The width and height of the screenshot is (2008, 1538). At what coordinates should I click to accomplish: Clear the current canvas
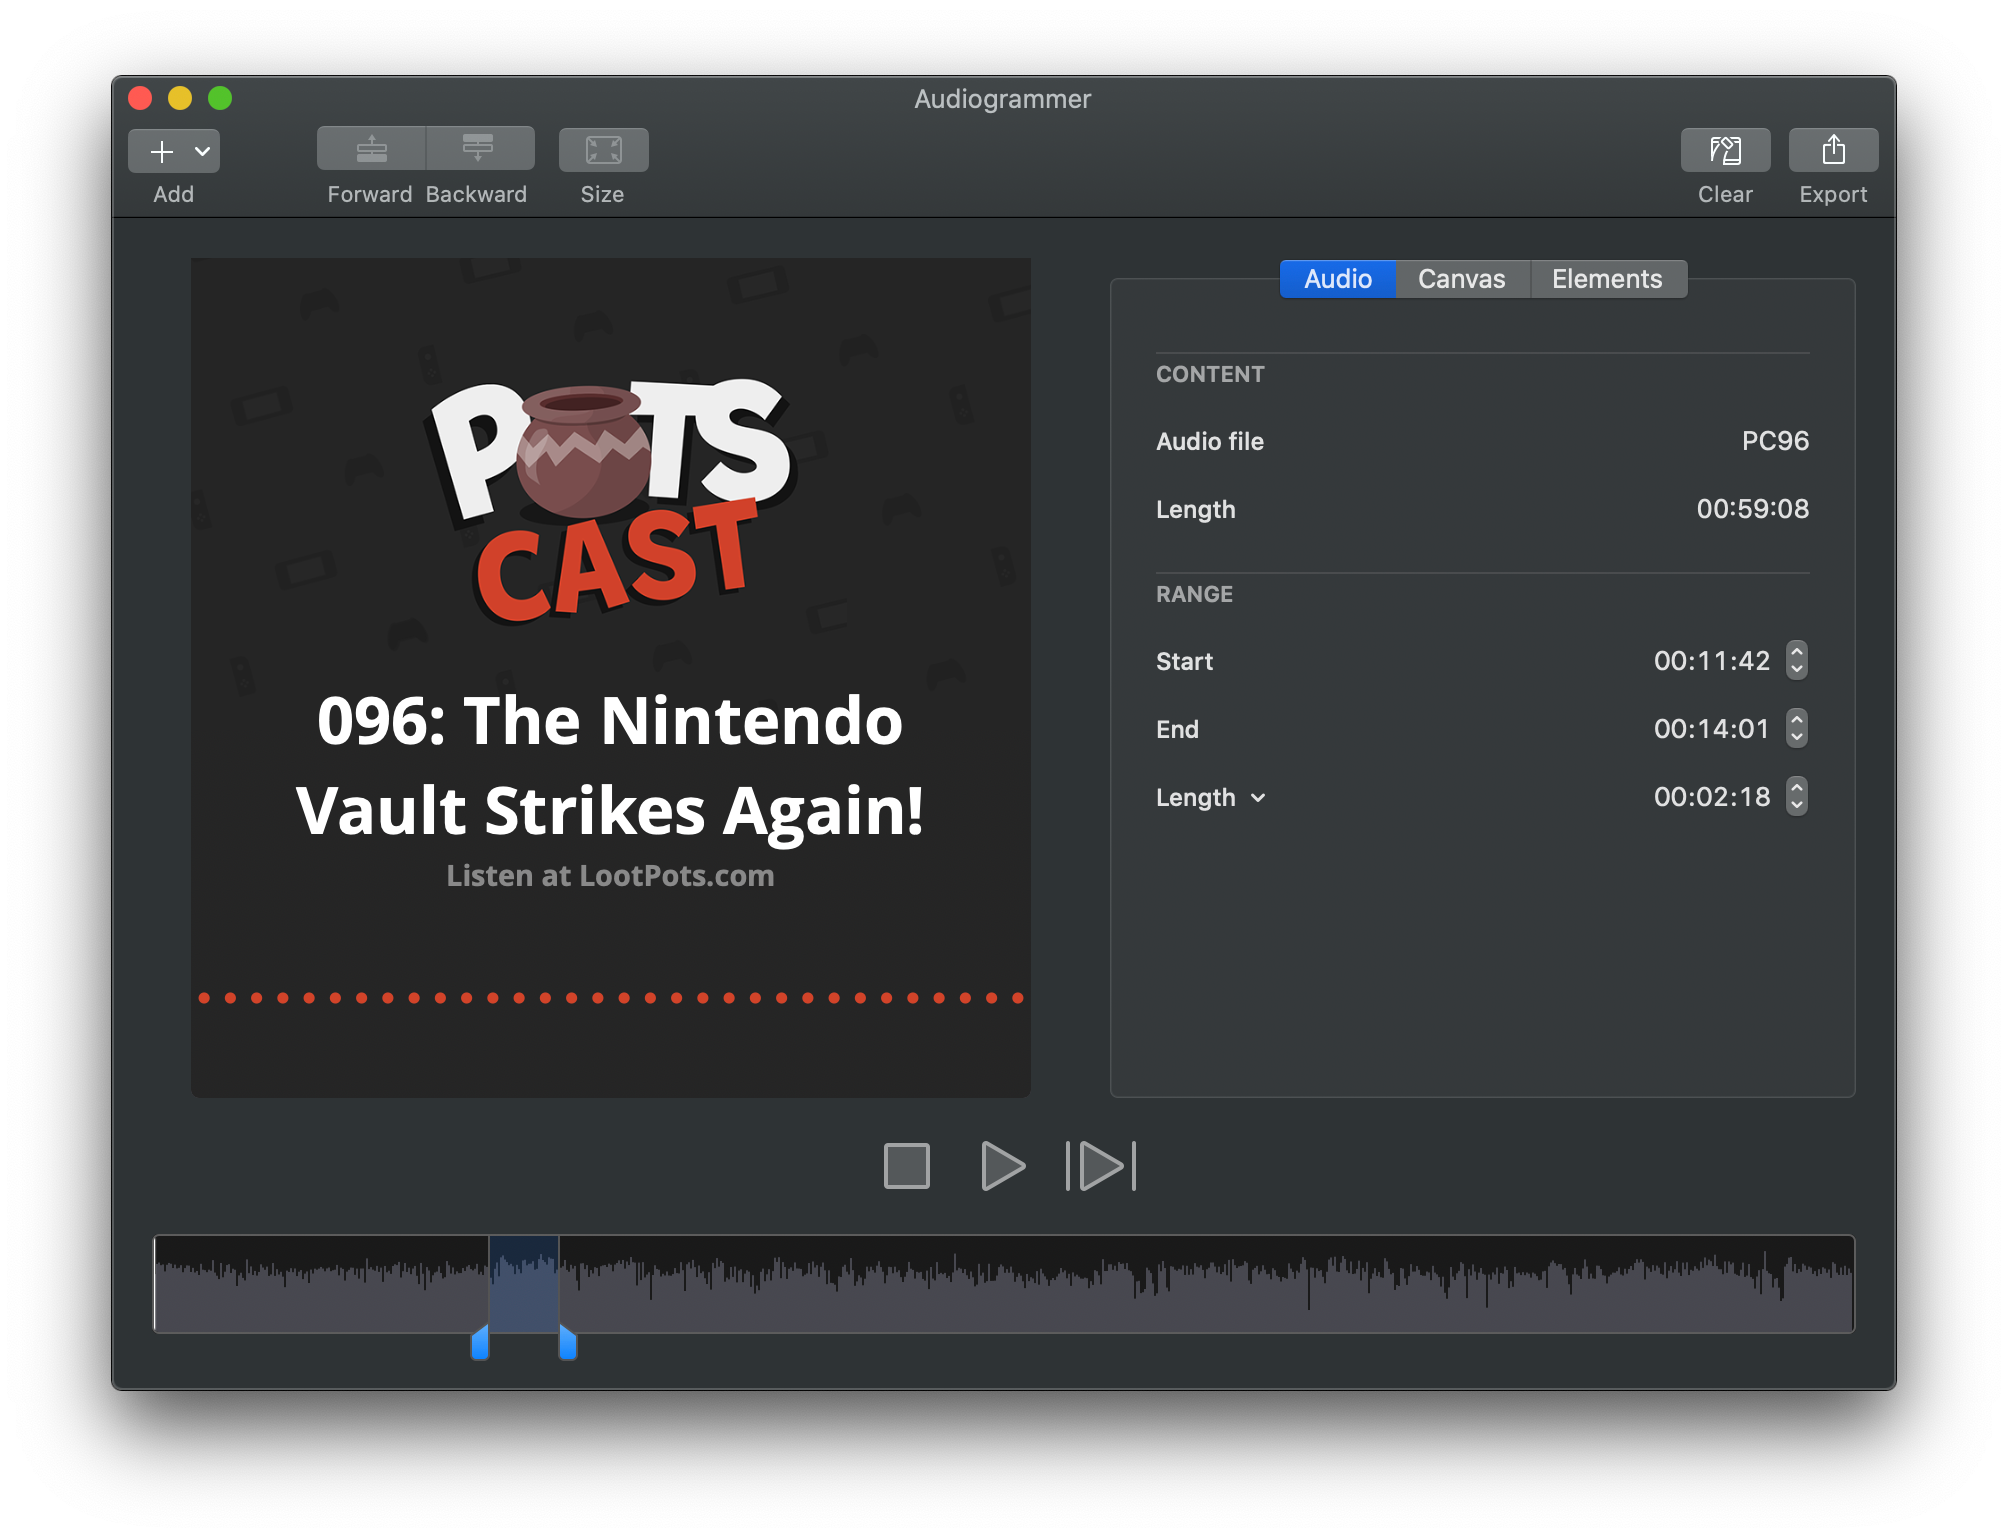pos(1724,150)
